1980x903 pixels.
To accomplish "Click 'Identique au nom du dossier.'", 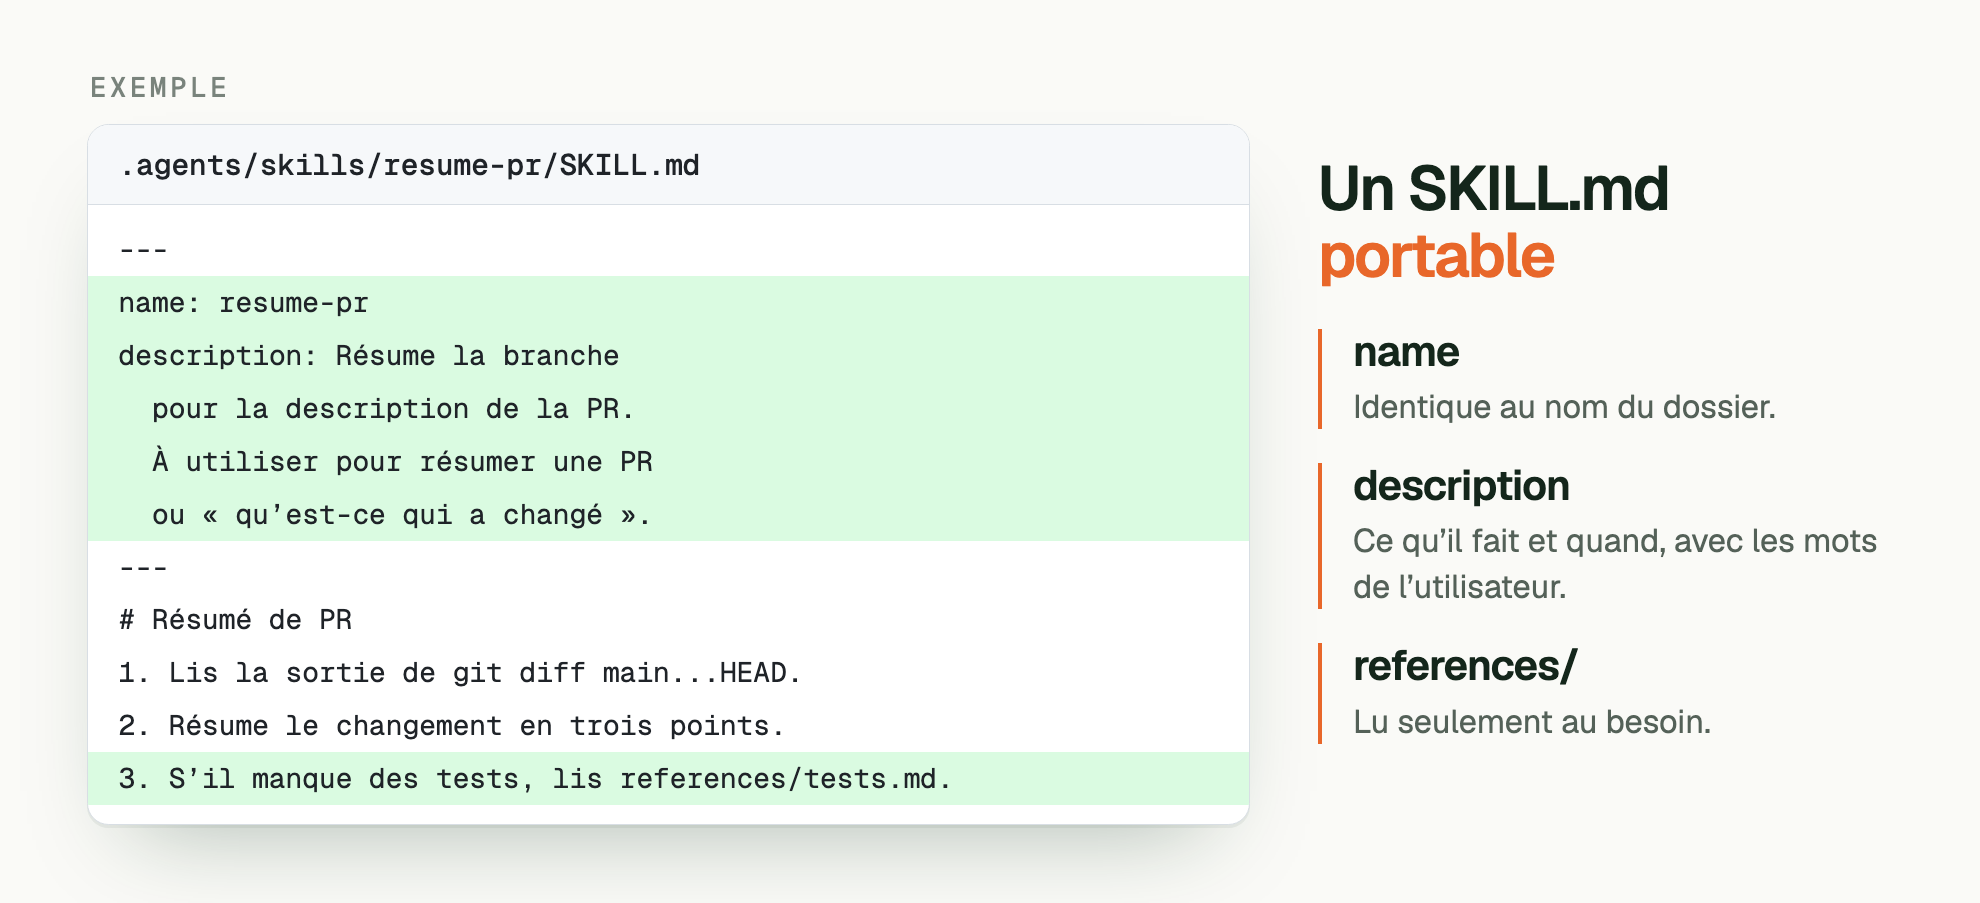I will (x=1564, y=407).
